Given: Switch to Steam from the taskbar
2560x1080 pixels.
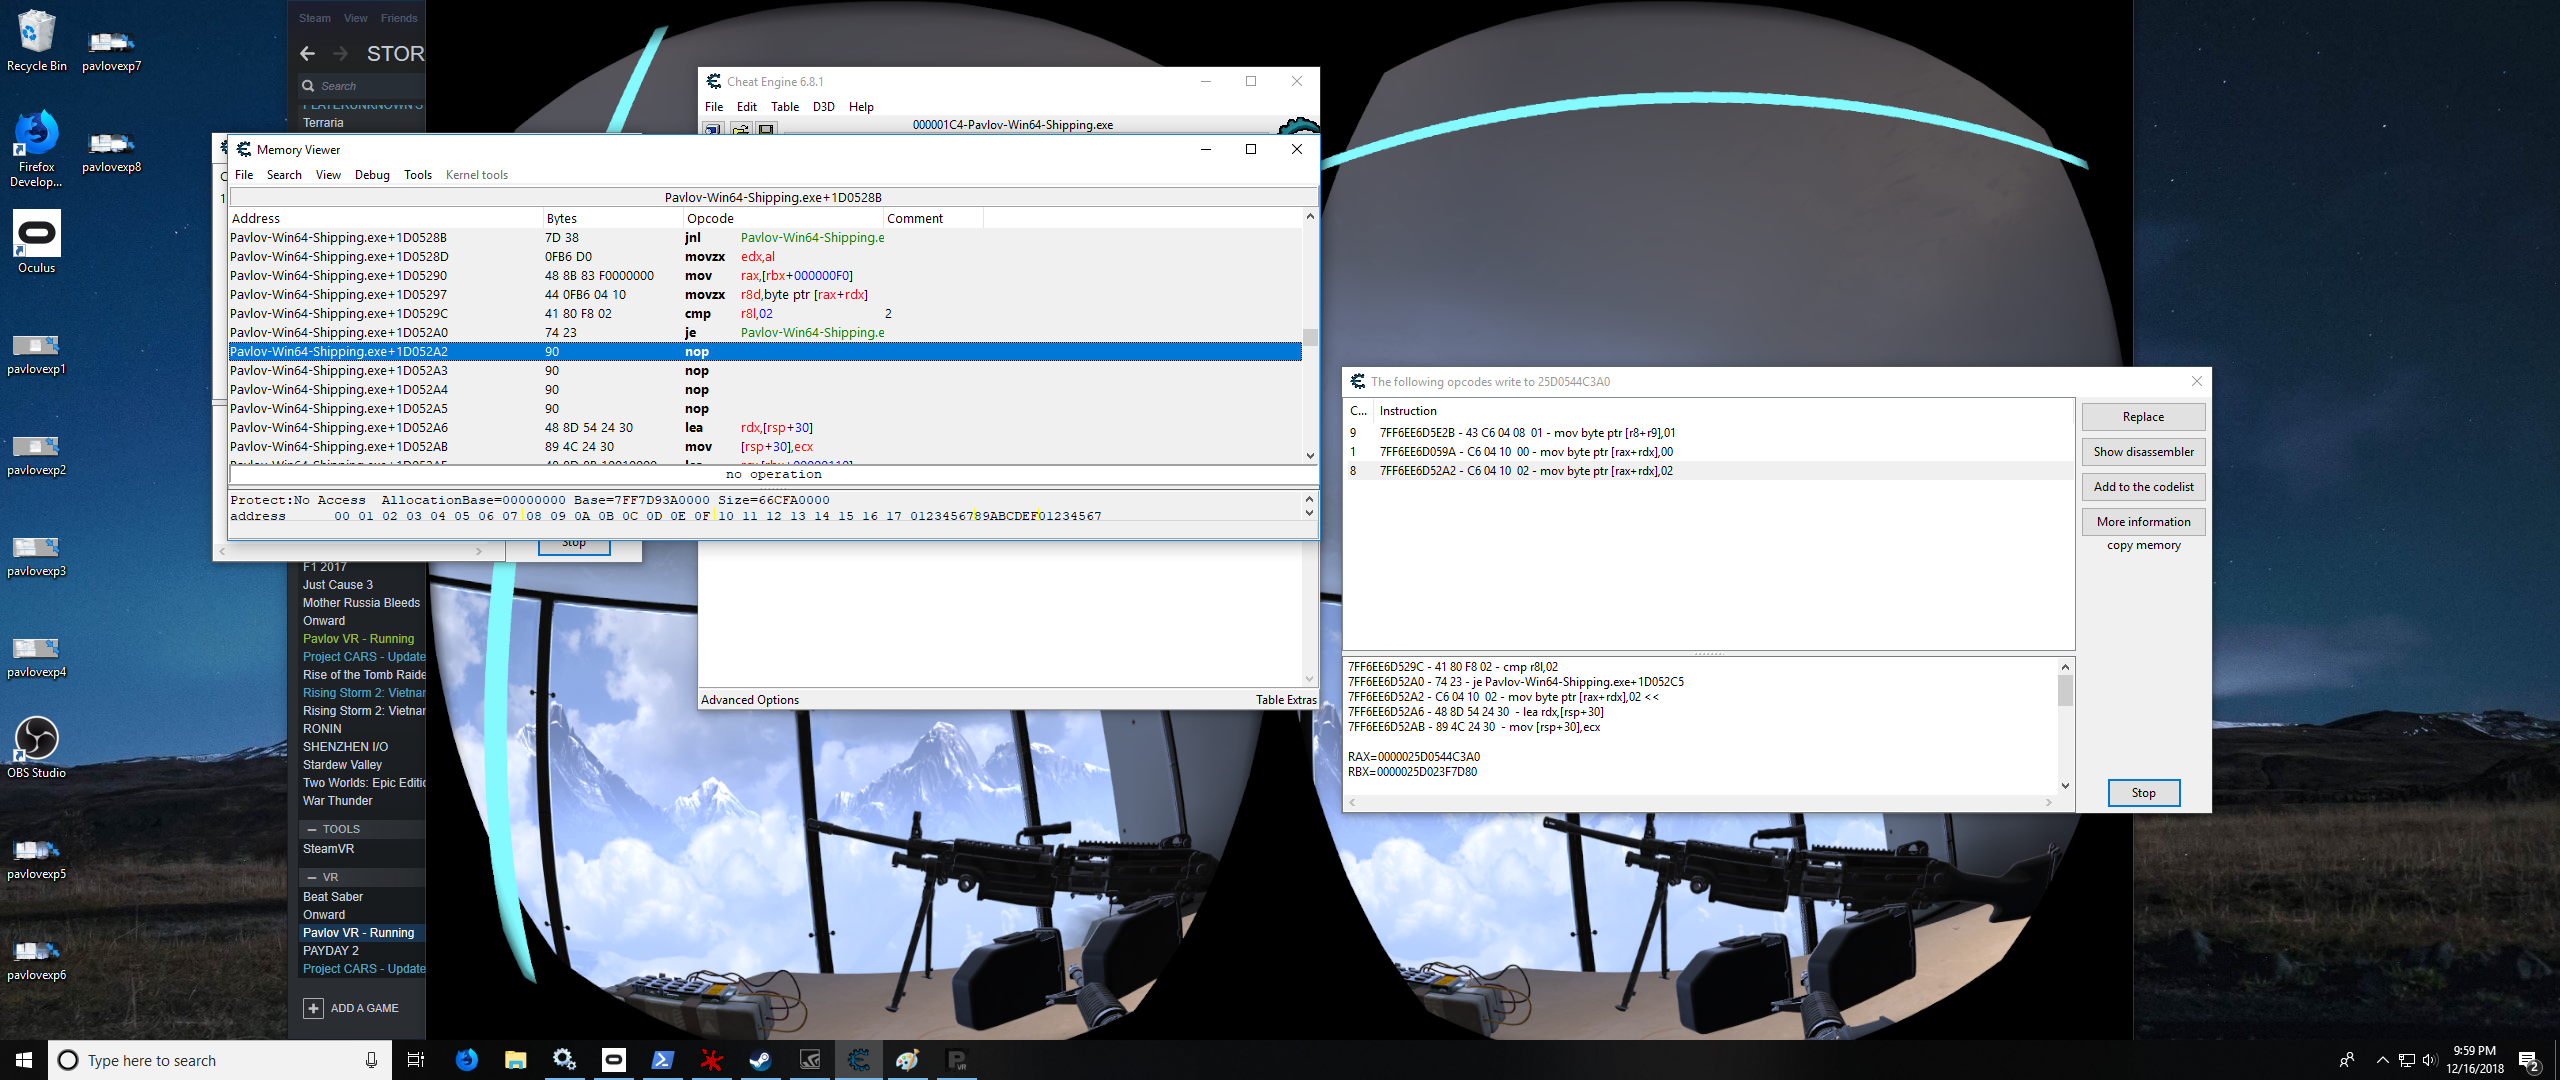Looking at the screenshot, I should click(760, 1060).
